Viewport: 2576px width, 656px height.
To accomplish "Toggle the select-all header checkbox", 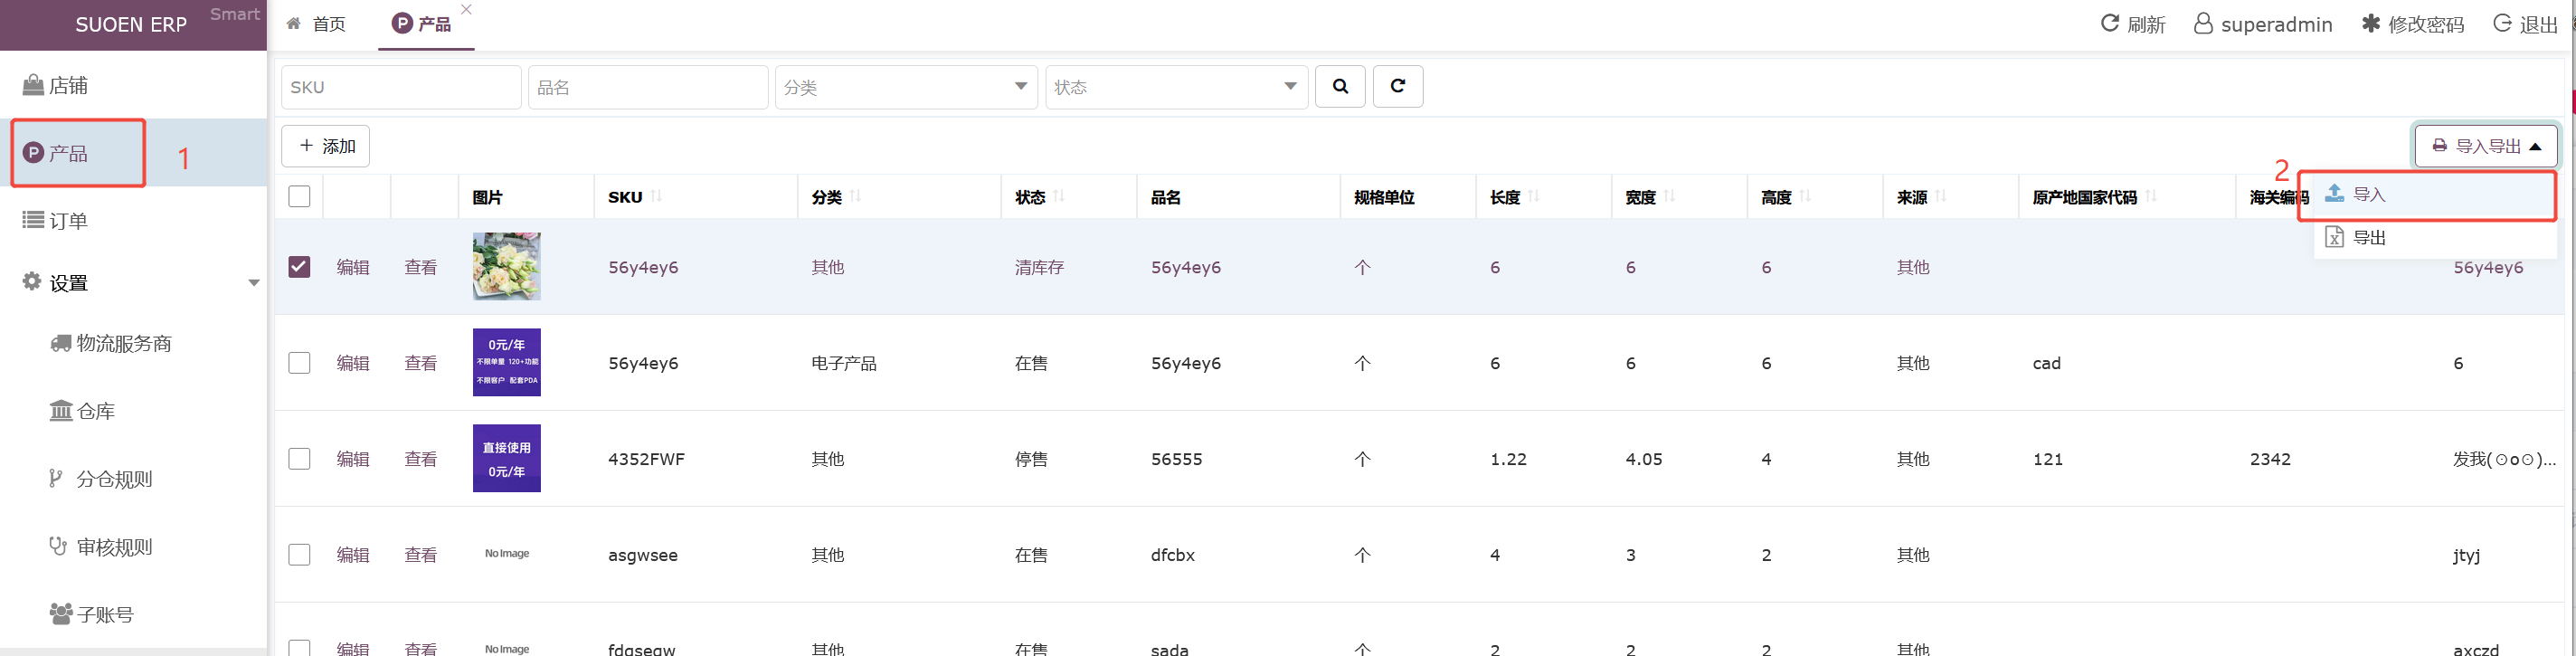I will point(299,196).
